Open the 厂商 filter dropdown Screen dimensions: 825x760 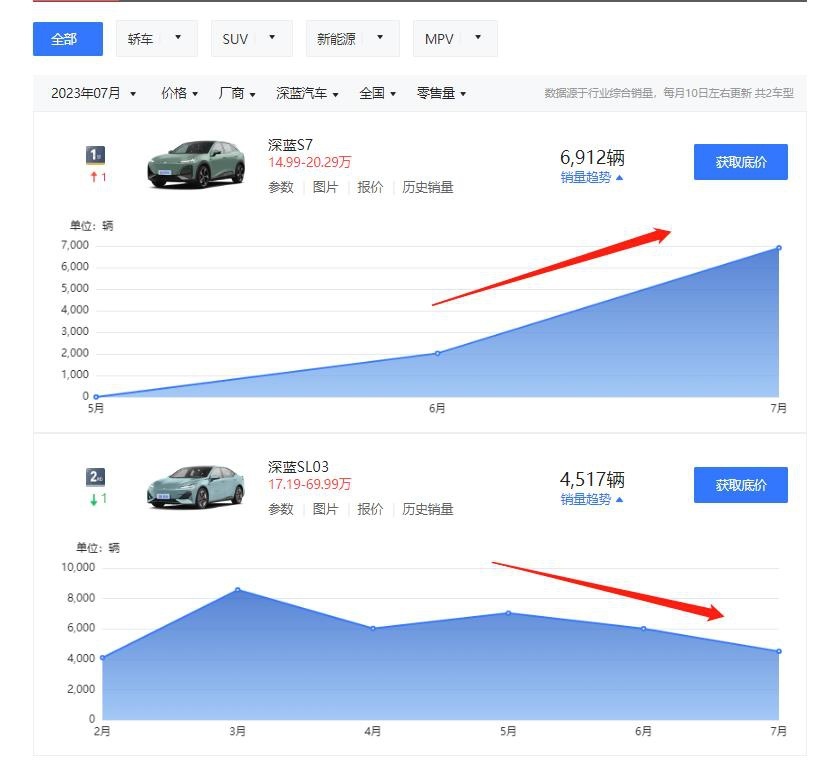click(237, 94)
